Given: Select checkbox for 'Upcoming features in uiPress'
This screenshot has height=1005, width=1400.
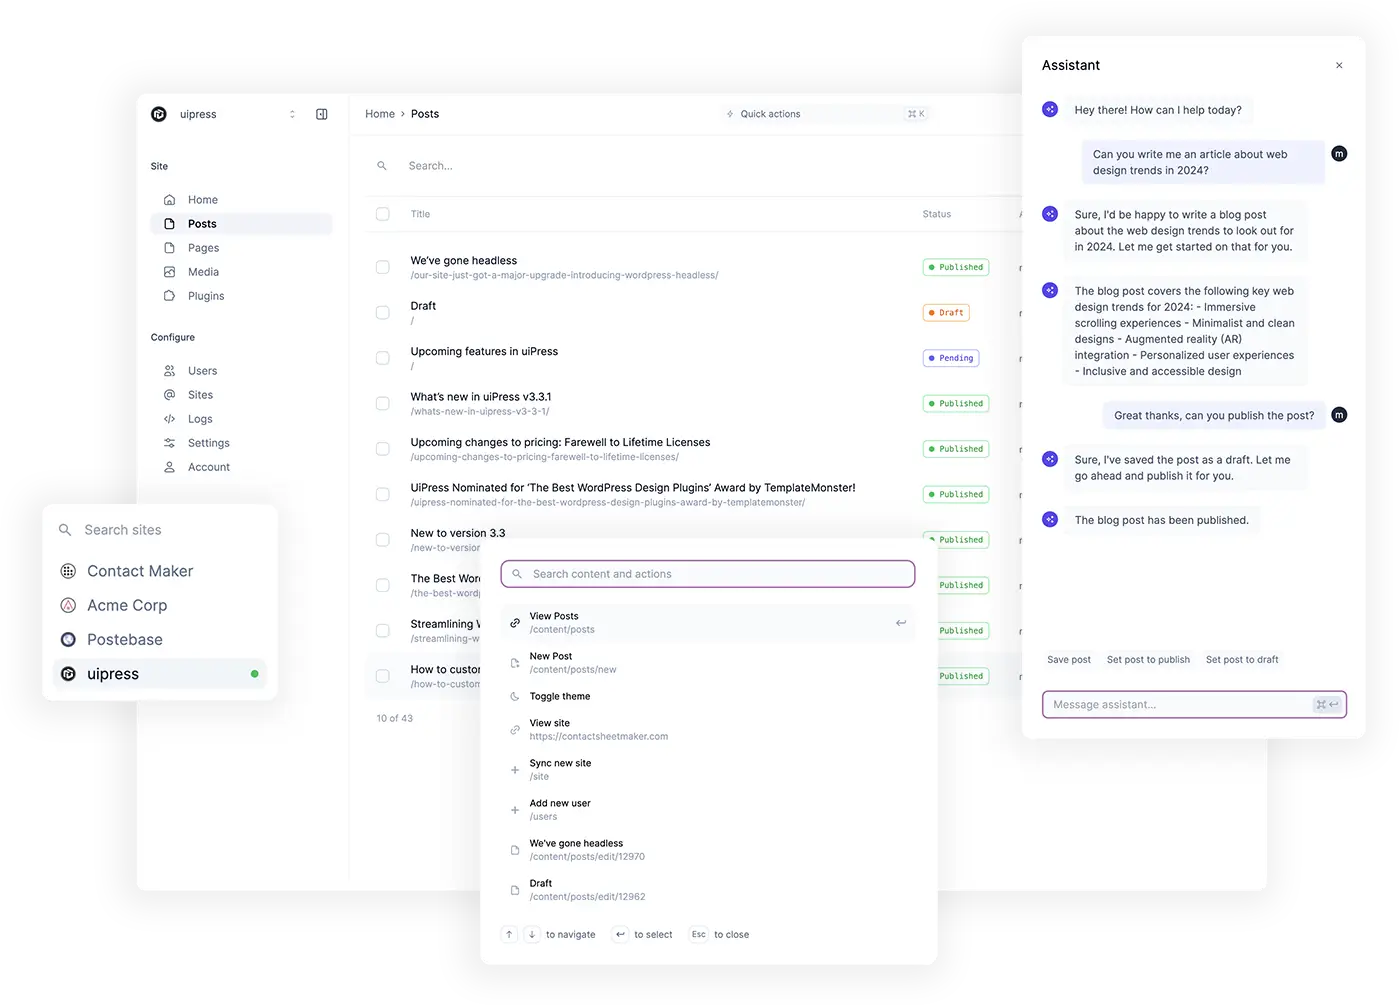Looking at the screenshot, I should click(382, 358).
